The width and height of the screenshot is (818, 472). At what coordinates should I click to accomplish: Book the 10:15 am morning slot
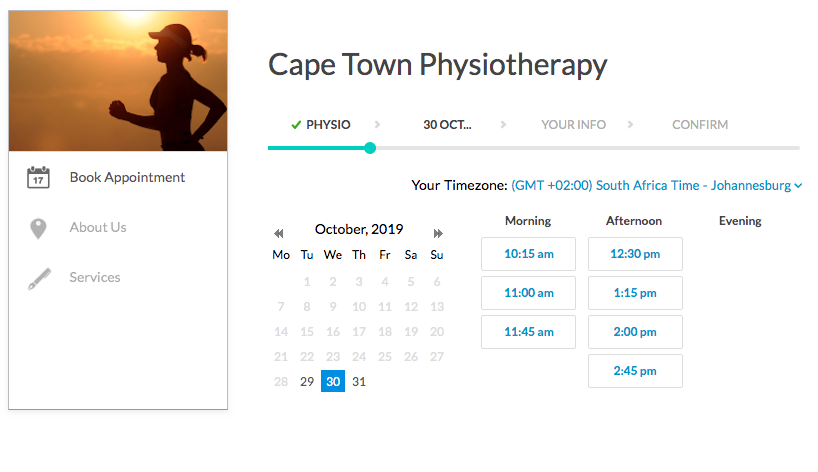point(528,254)
